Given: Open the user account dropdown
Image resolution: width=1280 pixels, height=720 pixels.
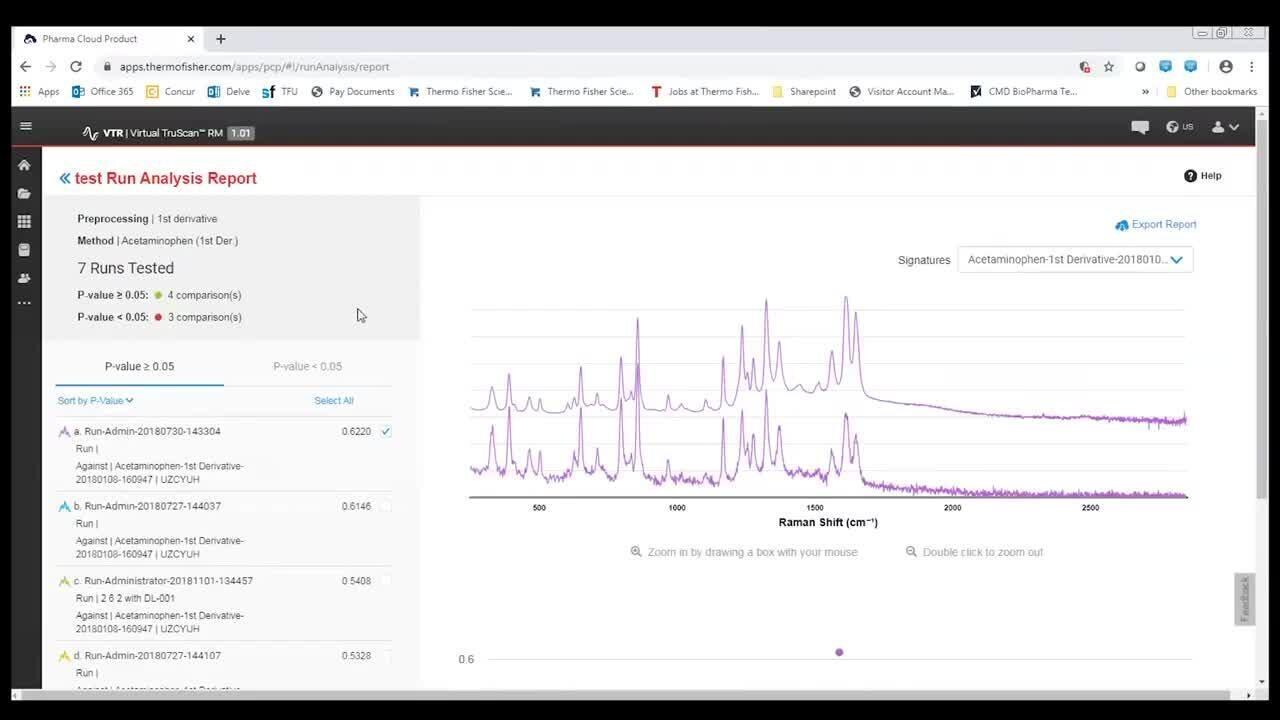Looking at the screenshot, I should pos(1225,127).
